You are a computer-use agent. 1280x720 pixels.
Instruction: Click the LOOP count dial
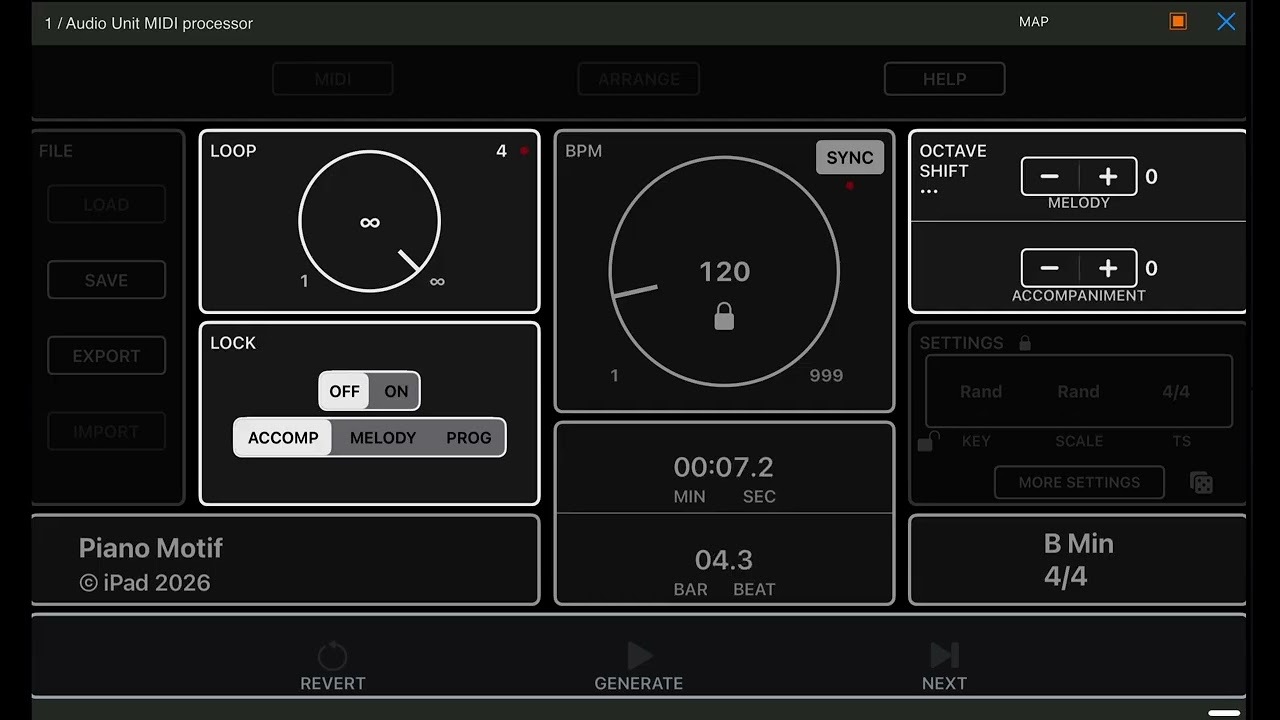(x=369, y=222)
